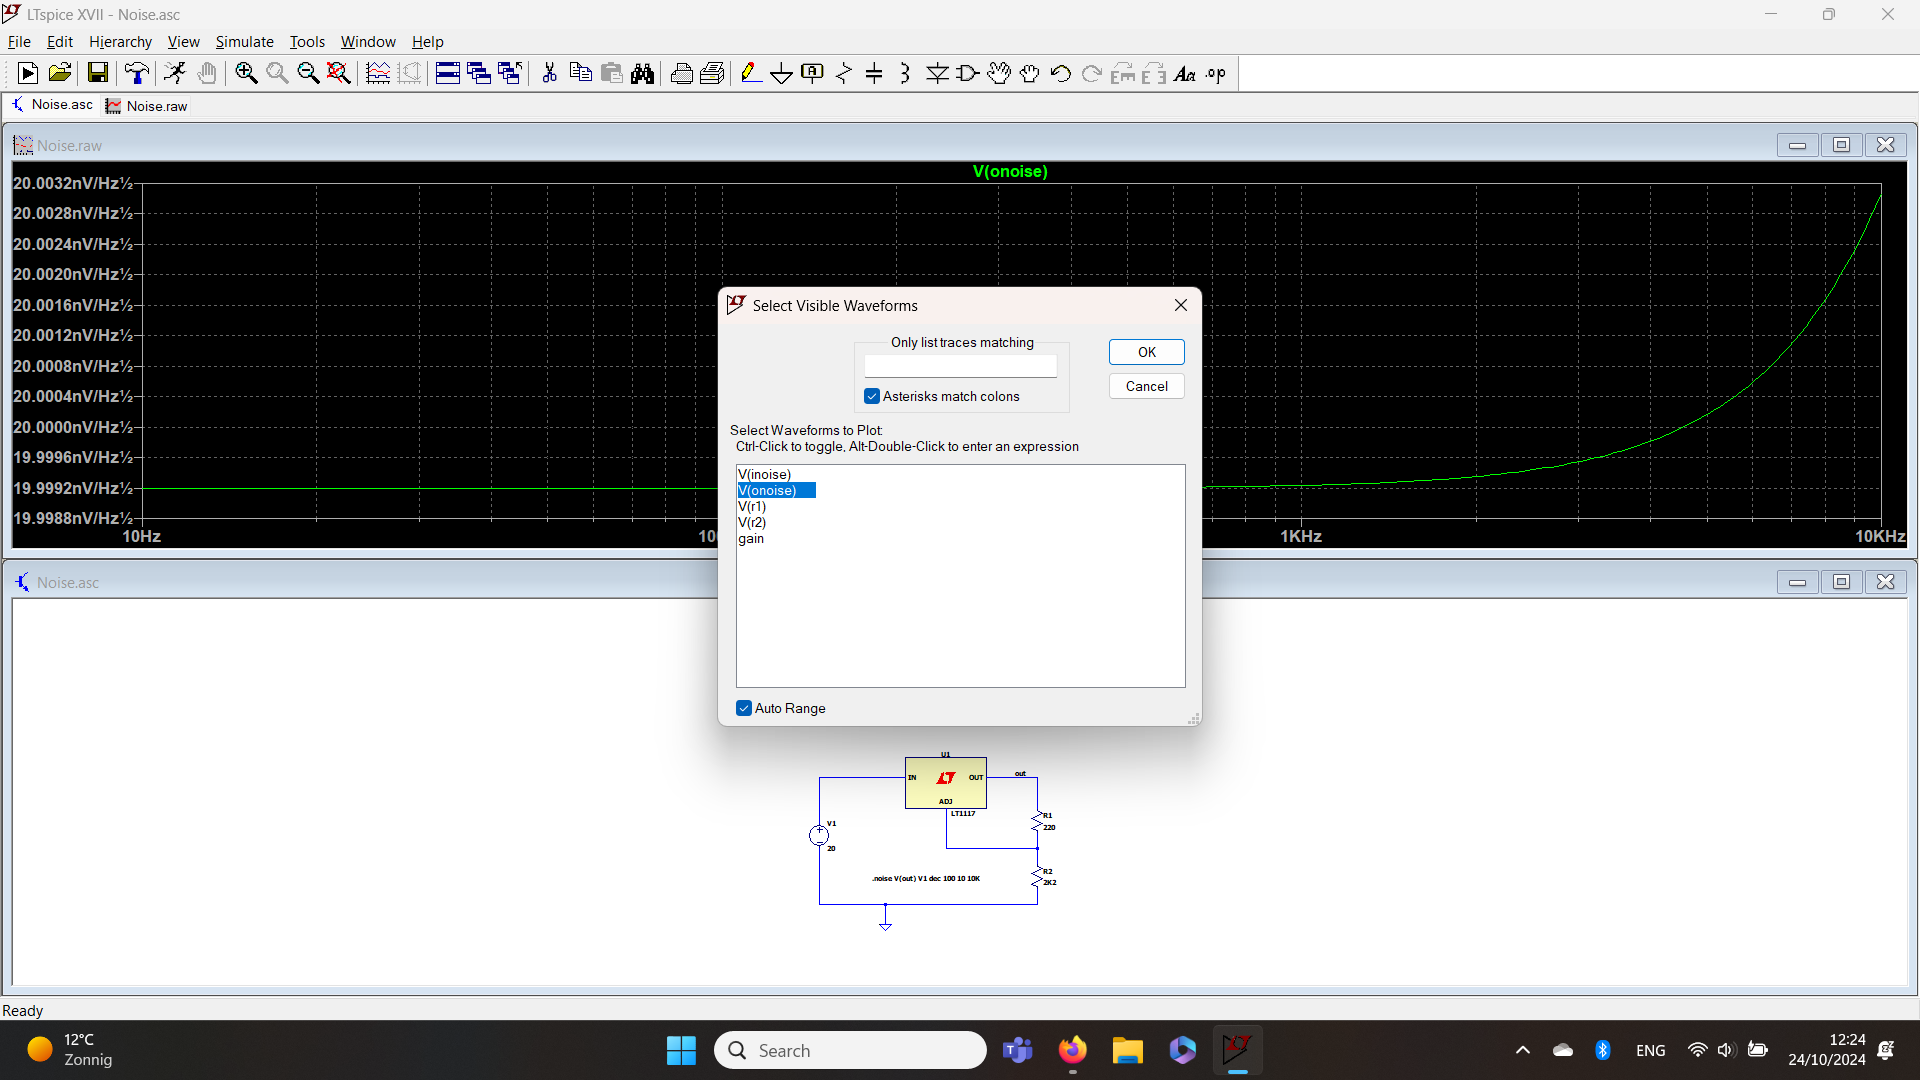This screenshot has width=1920, height=1080.
Task: Switch to the Noise.asc tab
Action: click(52, 105)
